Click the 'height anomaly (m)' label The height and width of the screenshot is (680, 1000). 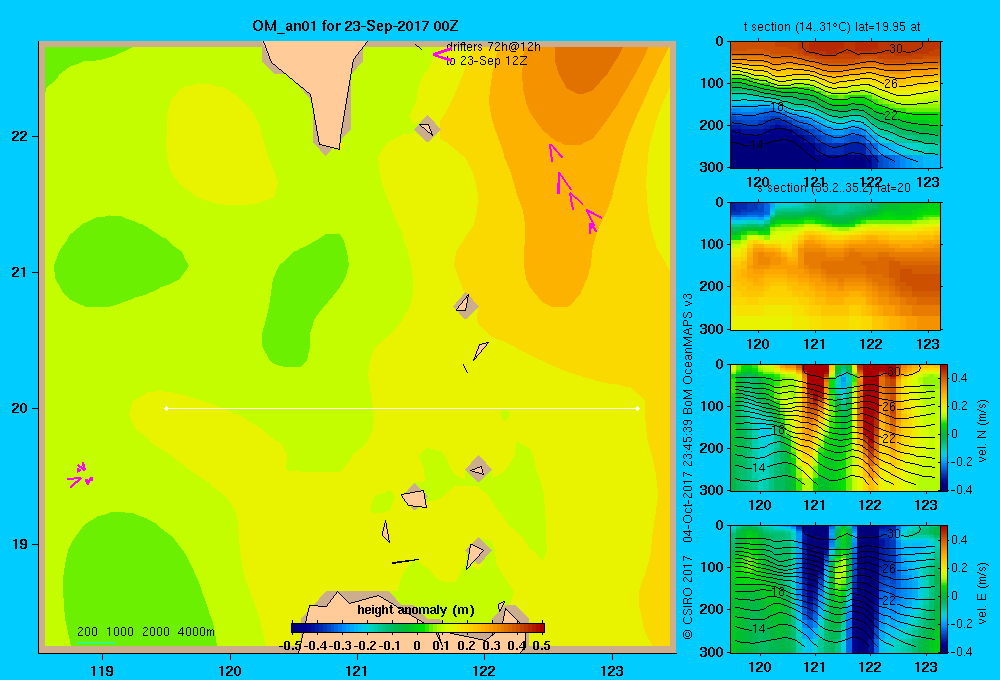click(x=416, y=610)
